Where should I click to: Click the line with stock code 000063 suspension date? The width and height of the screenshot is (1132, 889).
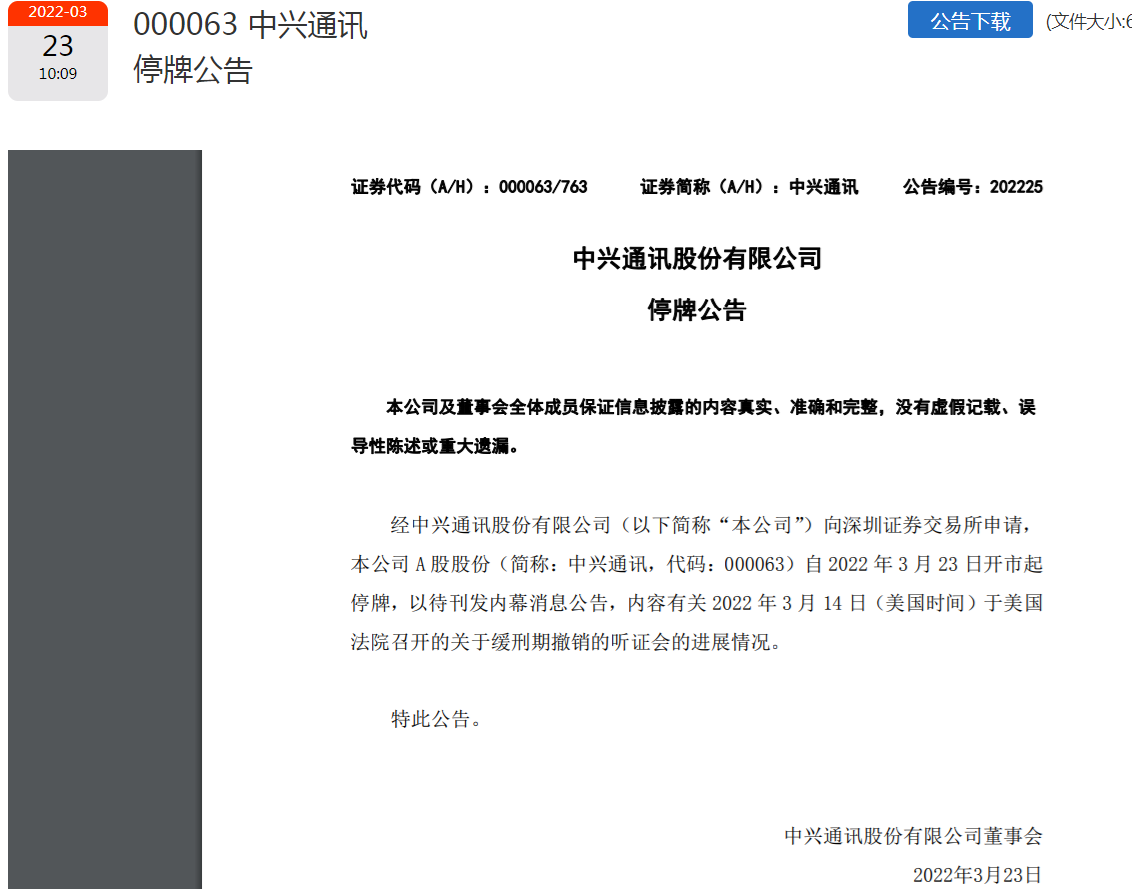(697, 565)
